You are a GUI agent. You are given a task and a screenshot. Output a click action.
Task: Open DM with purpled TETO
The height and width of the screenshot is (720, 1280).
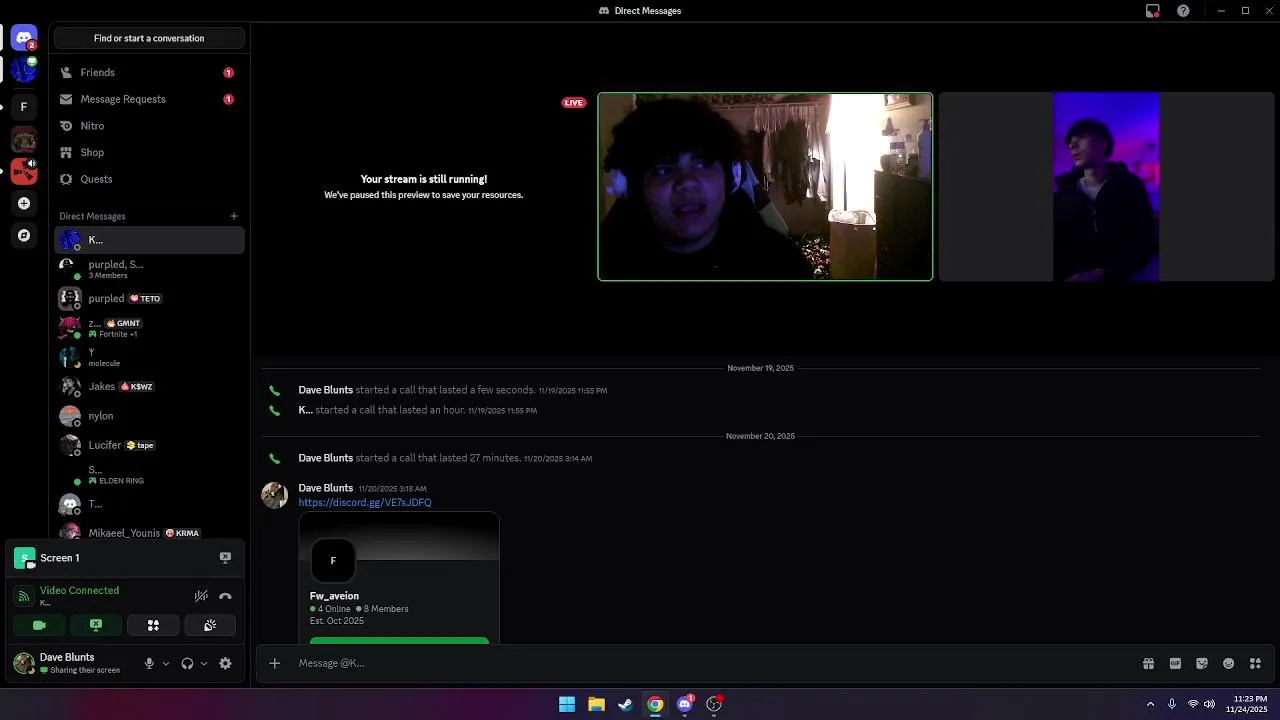[149, 298]
